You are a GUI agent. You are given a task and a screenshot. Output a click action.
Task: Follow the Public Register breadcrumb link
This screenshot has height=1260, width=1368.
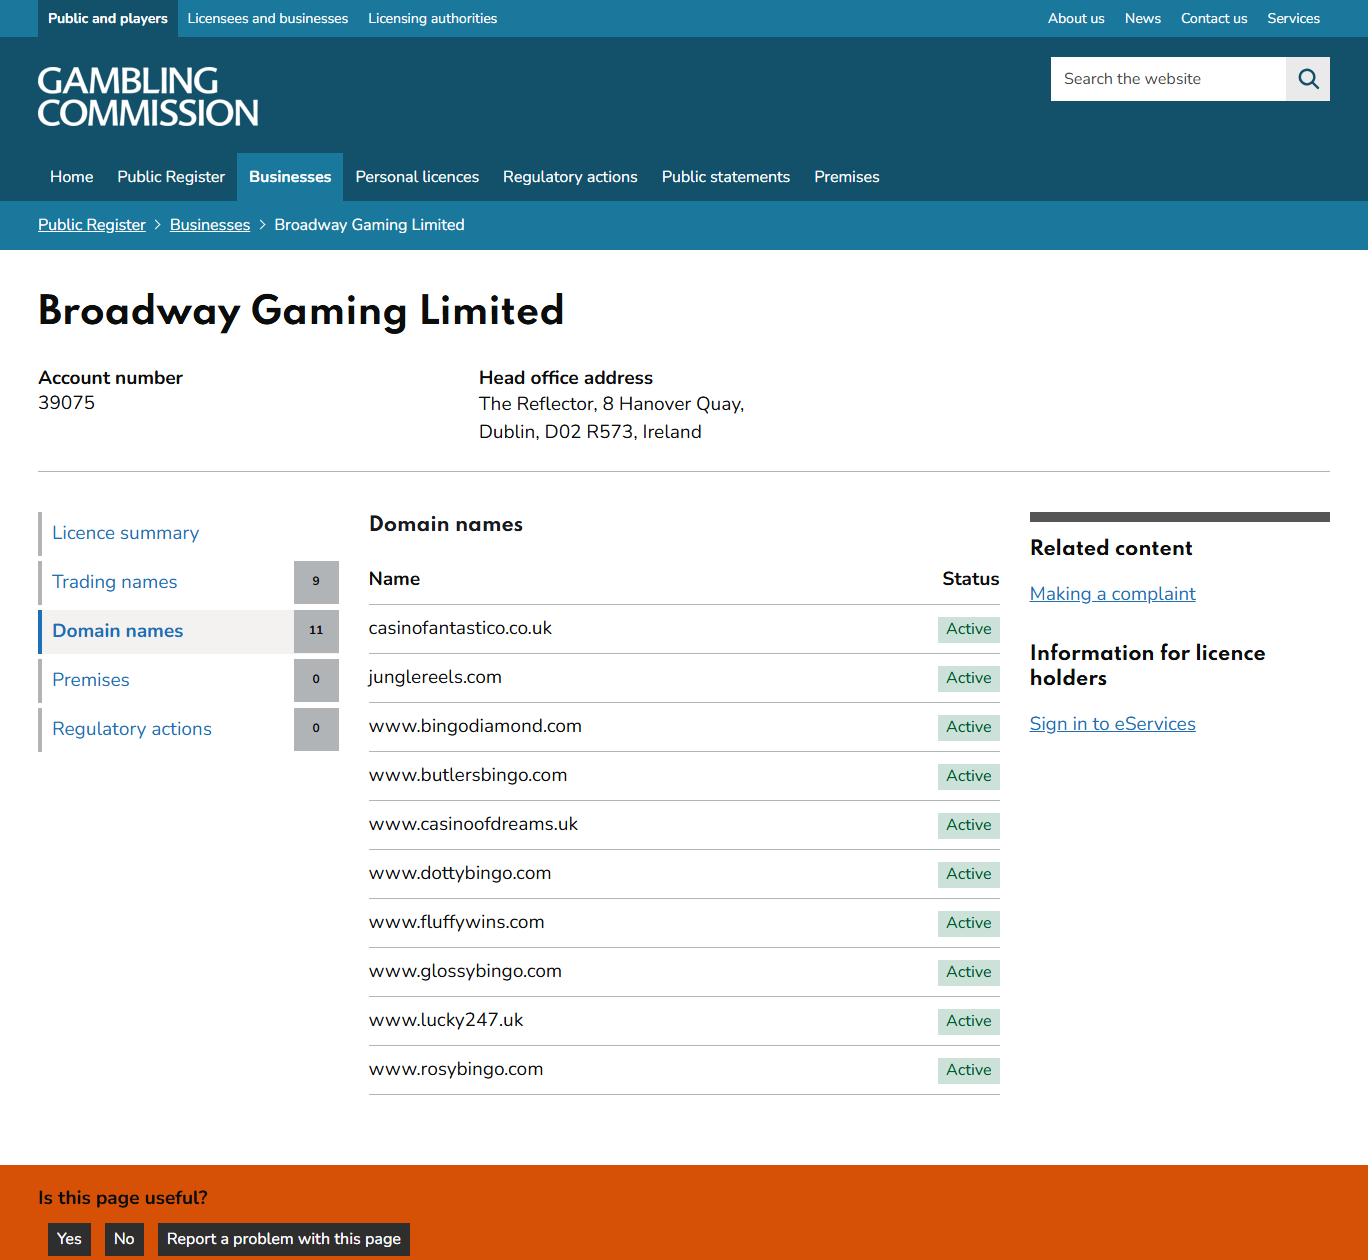click(92, 225)
